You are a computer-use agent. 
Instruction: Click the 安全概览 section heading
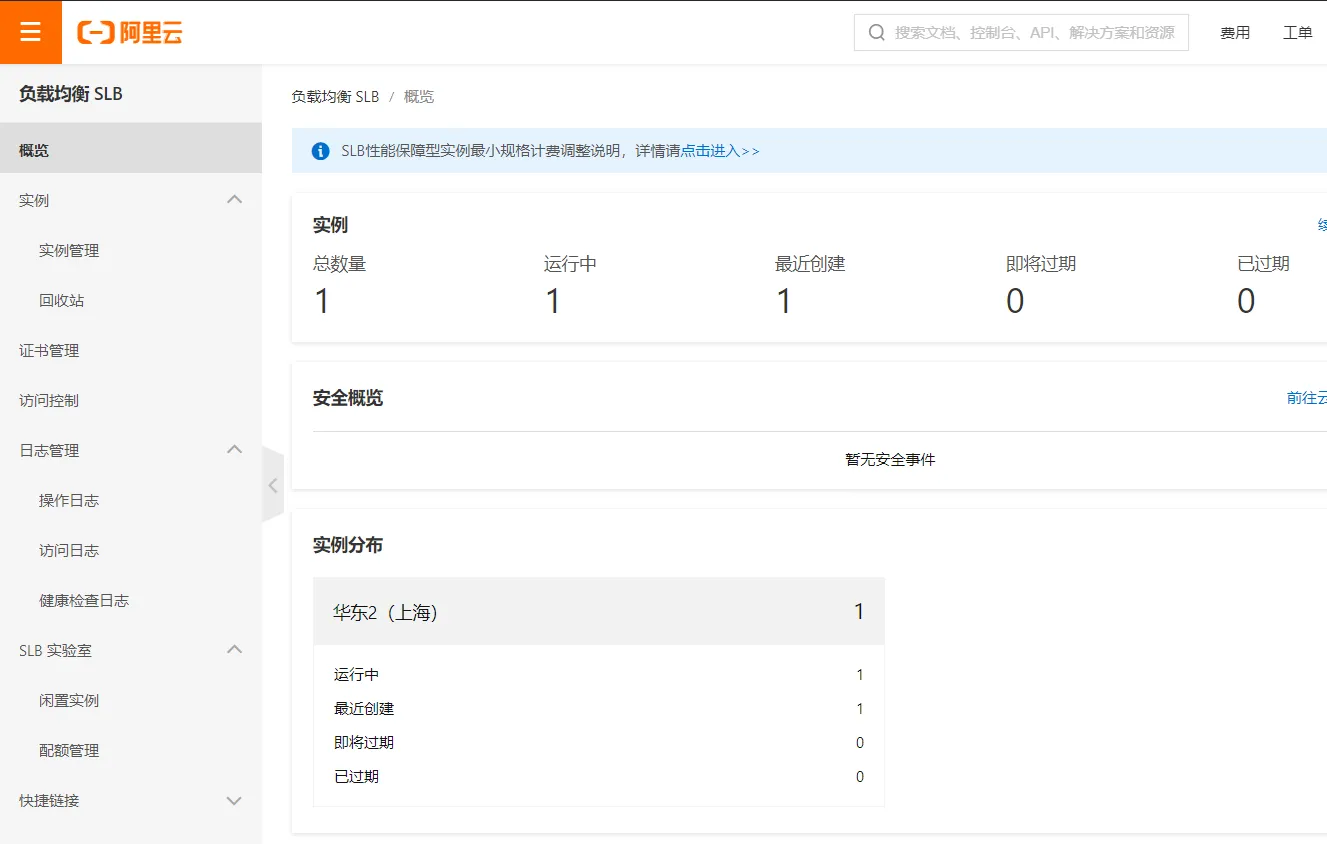(348, 398)
